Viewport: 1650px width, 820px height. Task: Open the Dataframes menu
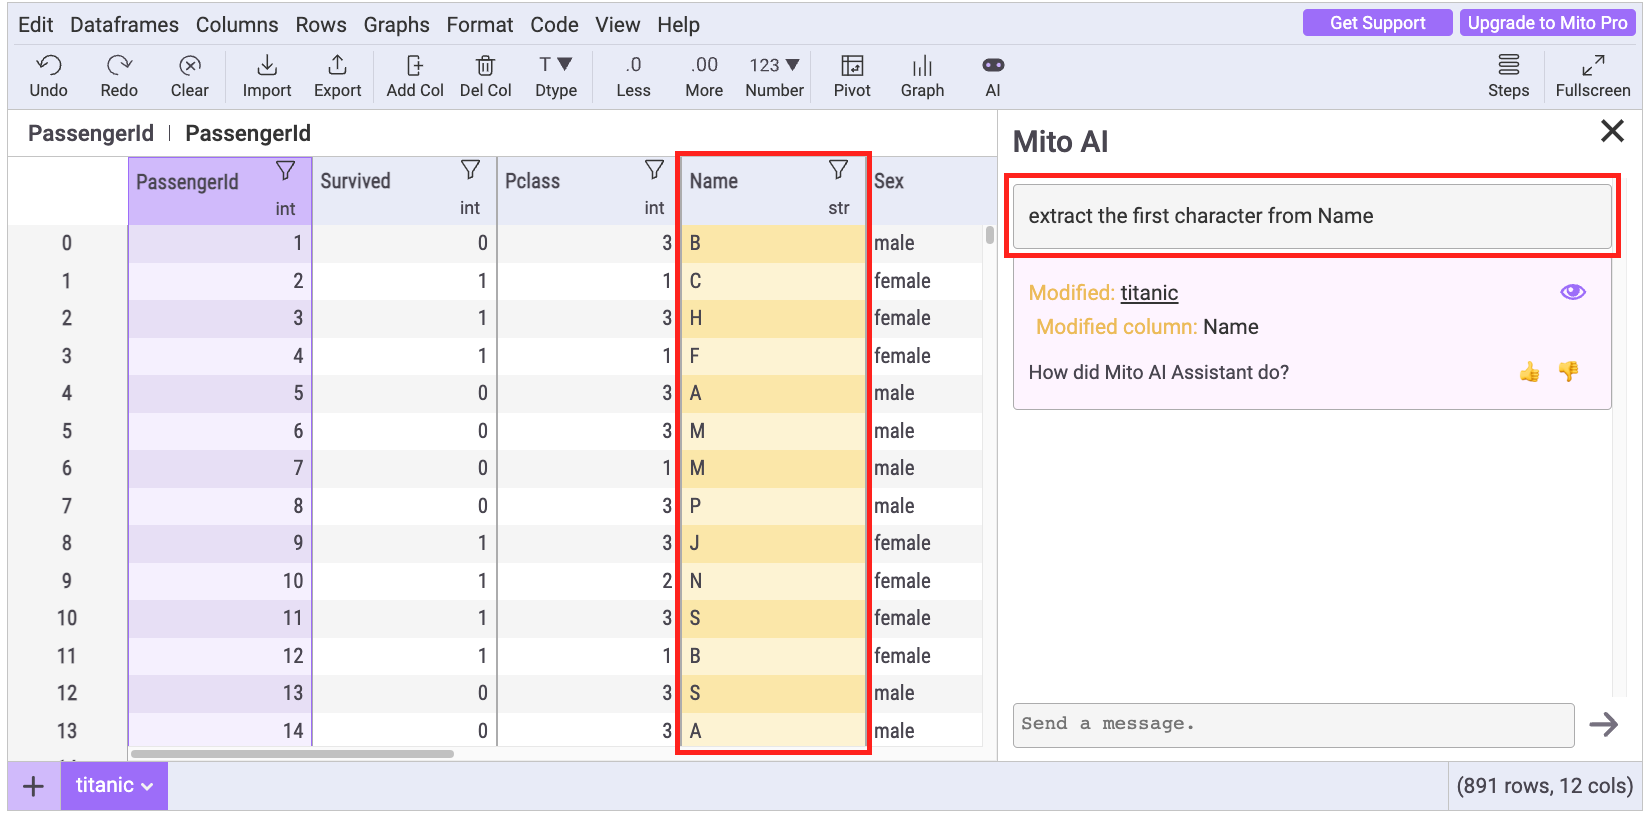click(124, 25)
